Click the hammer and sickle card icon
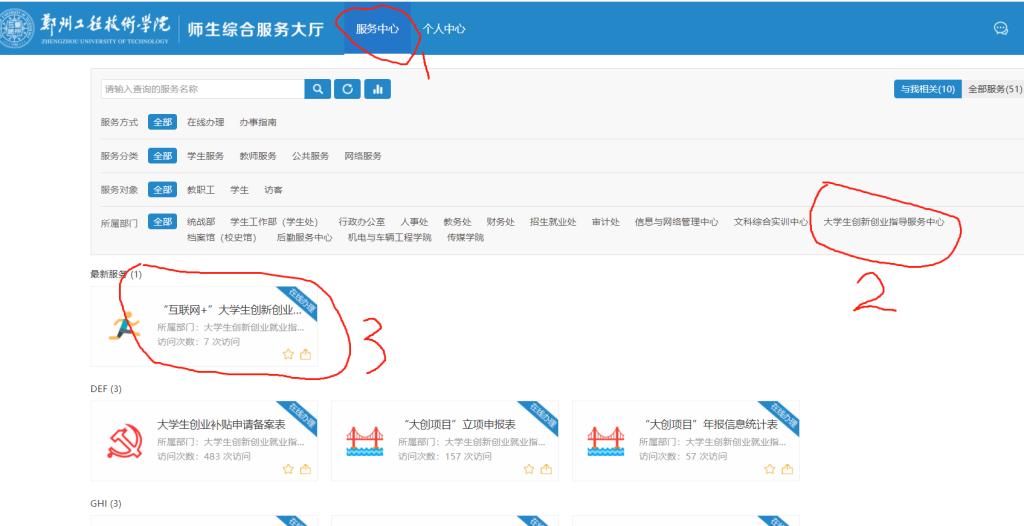The height and width of the screenshot is (526, 1024). 124,441
